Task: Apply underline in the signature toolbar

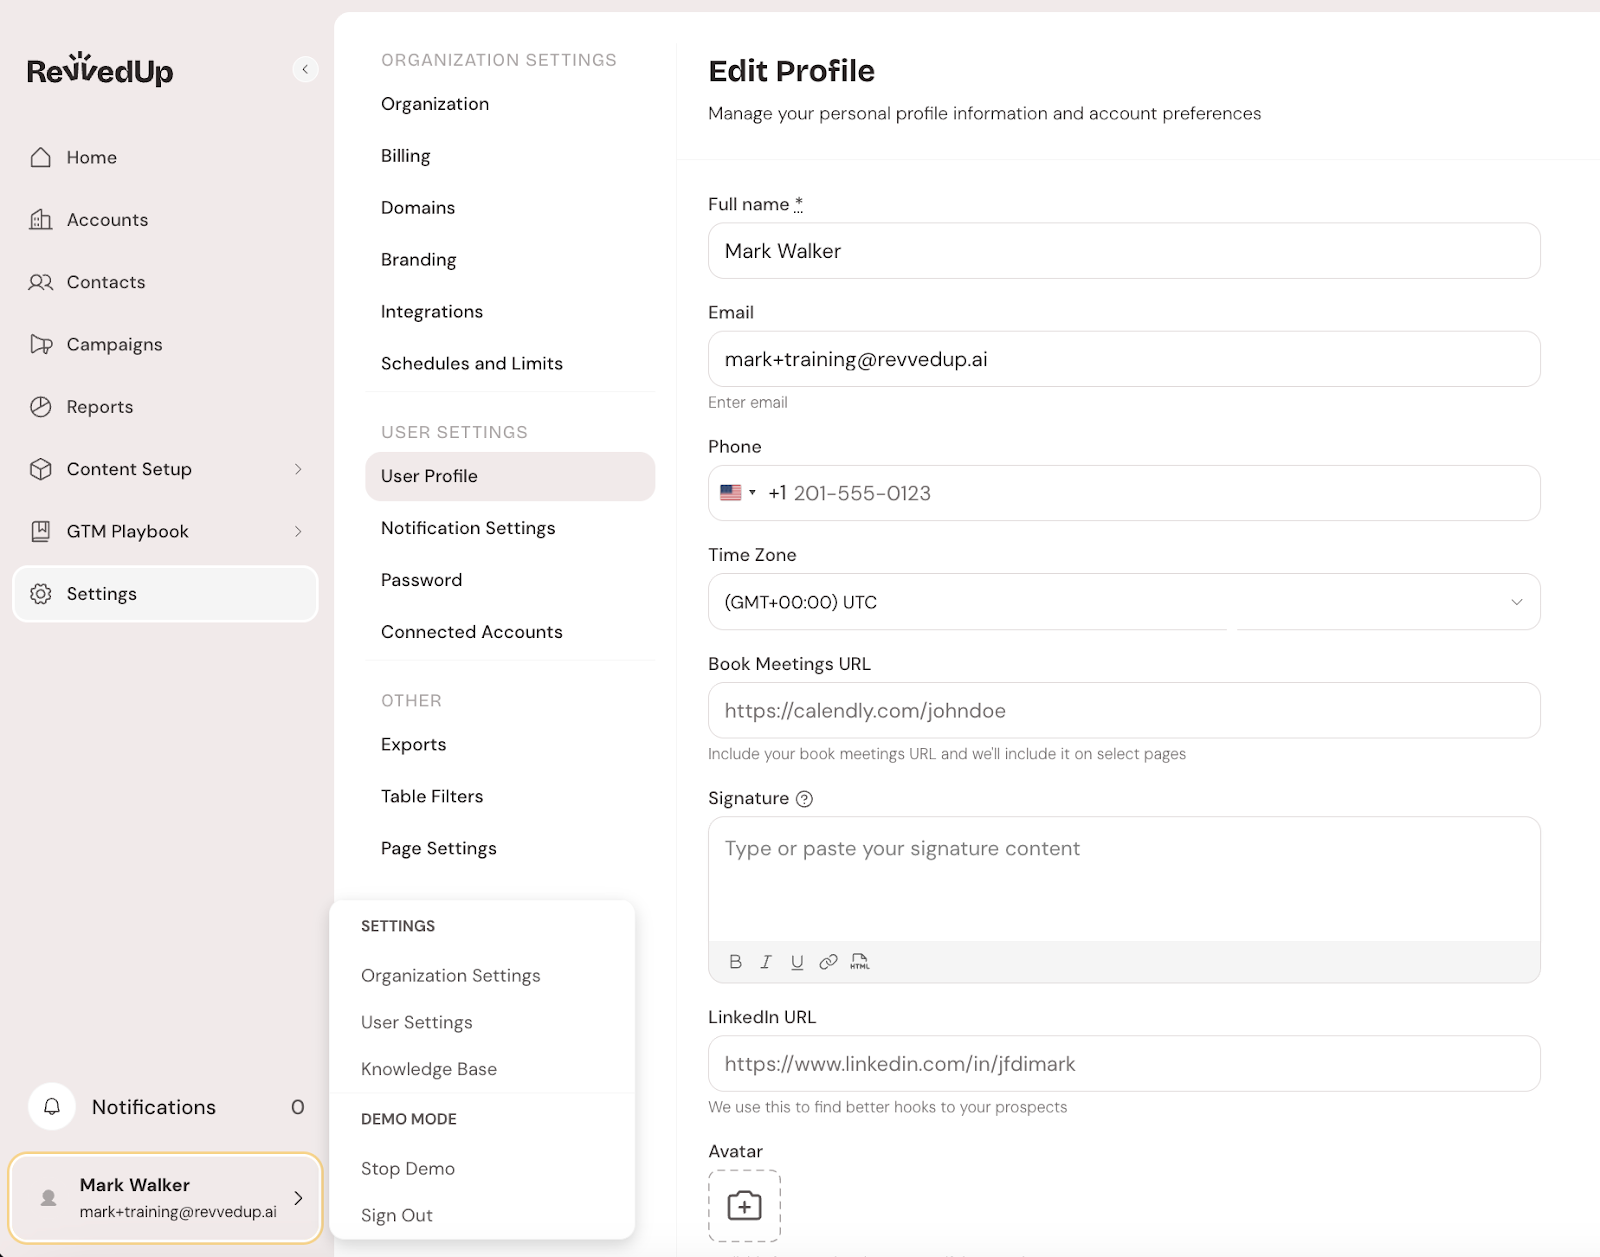Action: [x=797, y=962]
